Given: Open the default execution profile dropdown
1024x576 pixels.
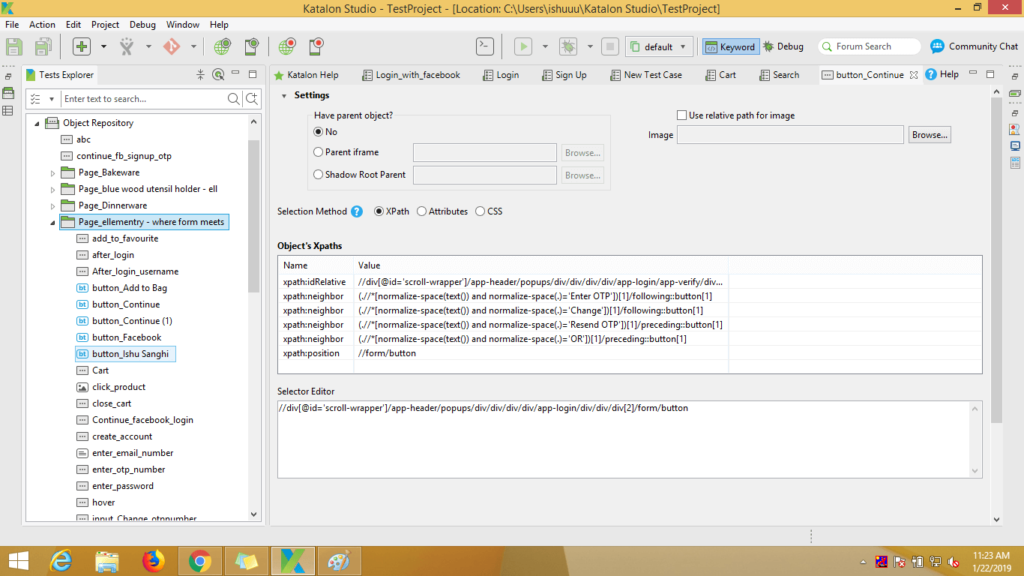Looking at the screenshot, I should (659, 46).
